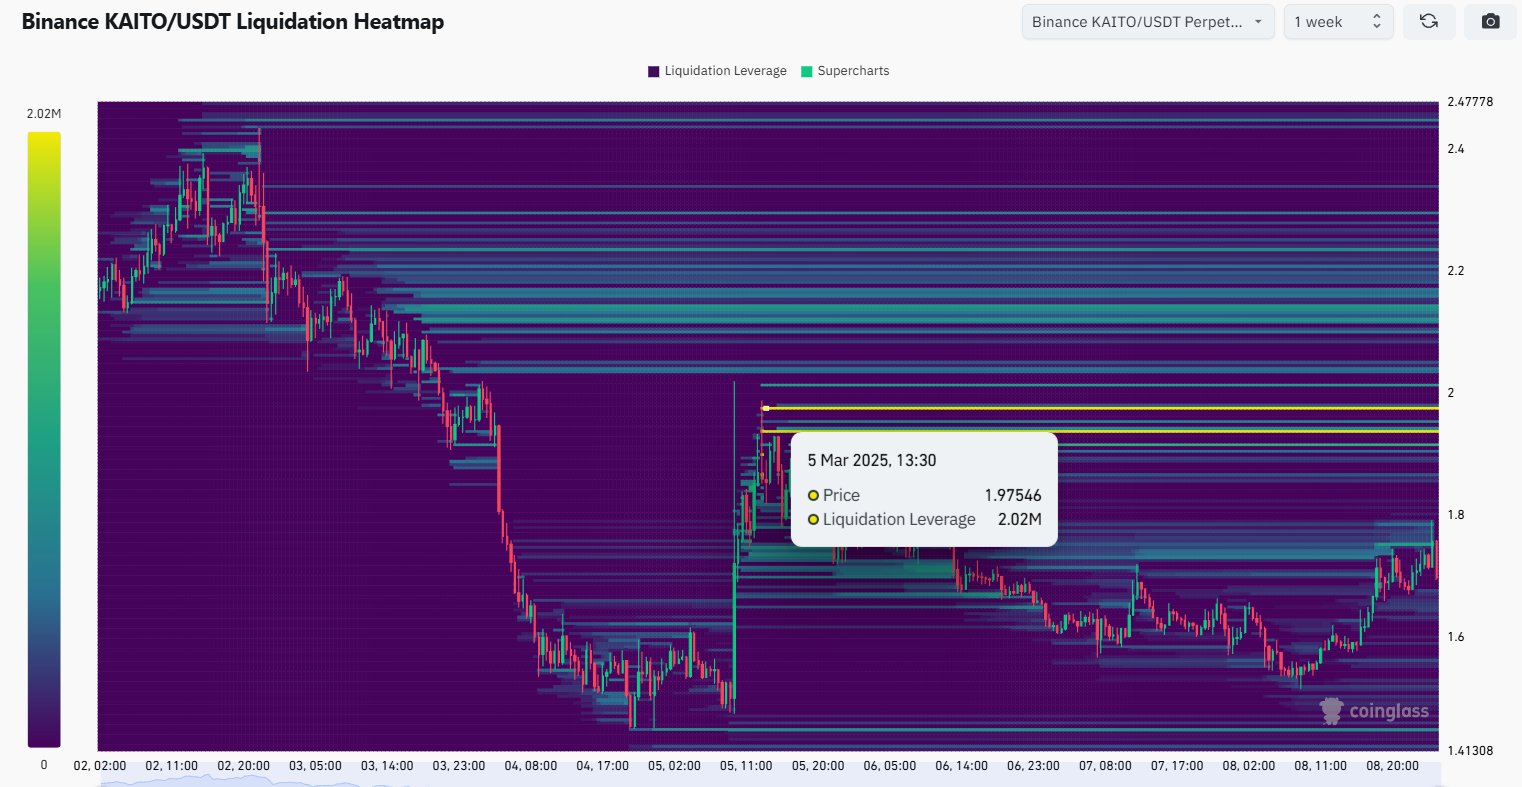
Task: Click the Binance KAITO/USDT Liquidation Heatmap title
Action: point(233,22)
